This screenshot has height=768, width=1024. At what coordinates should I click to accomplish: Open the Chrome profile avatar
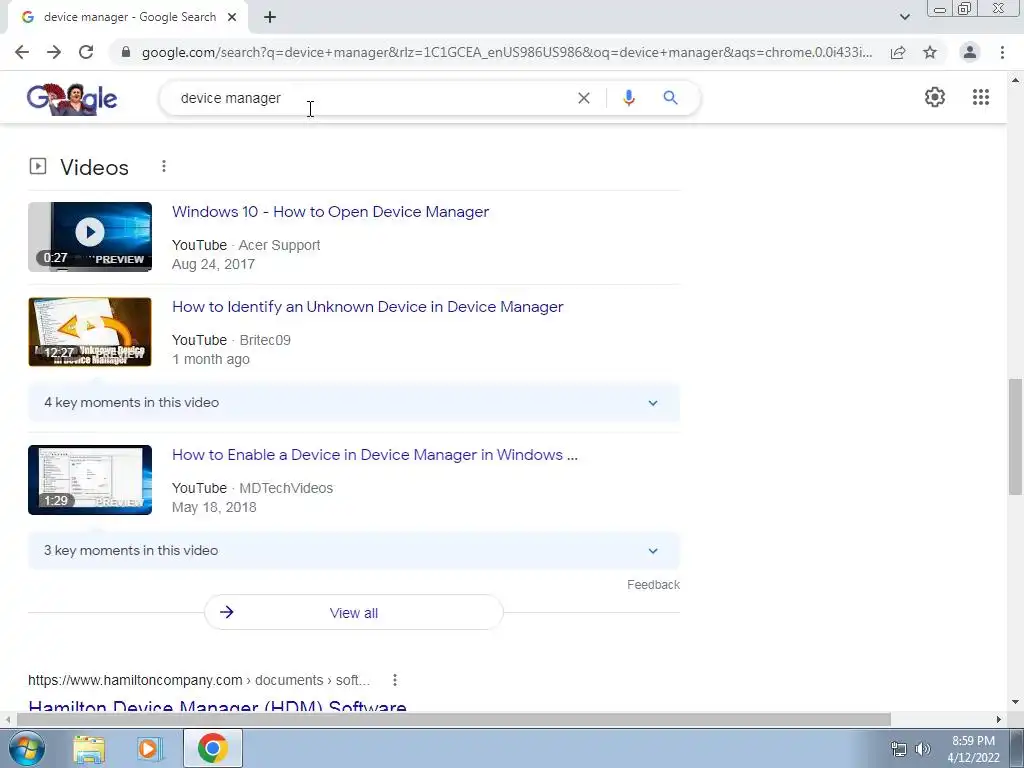[x=970, y=52]
